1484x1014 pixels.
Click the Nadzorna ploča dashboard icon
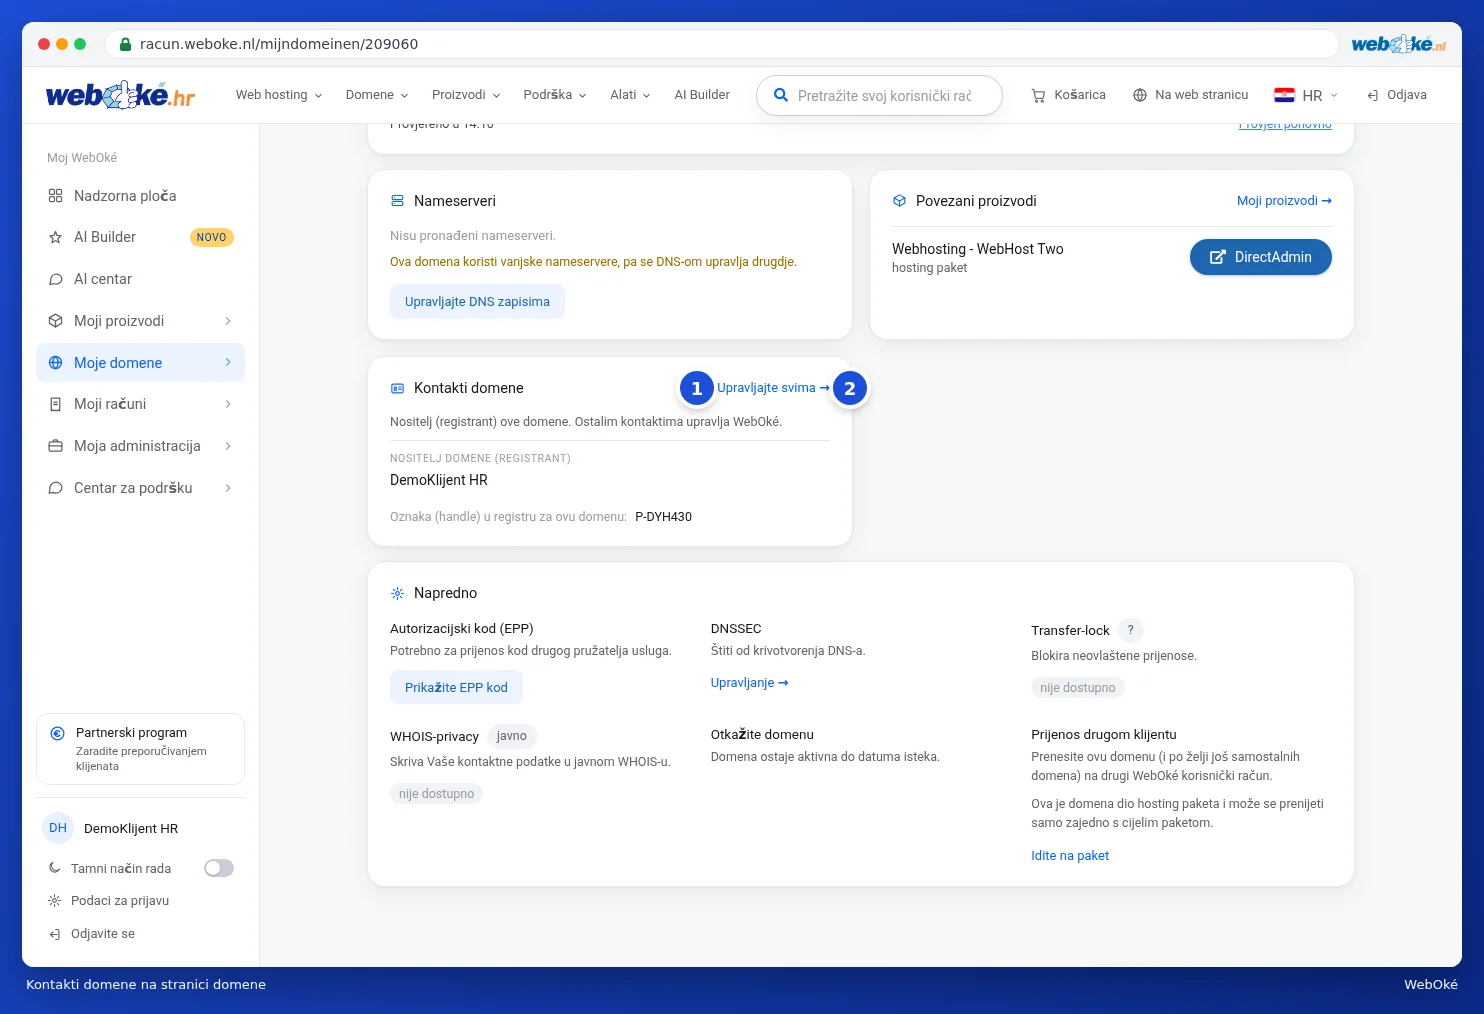click(55, 196)
